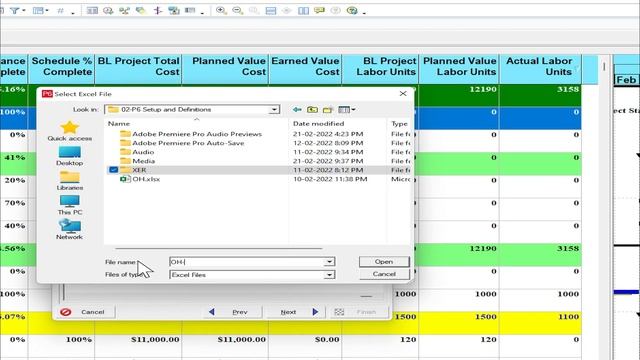The width and height of the screenshot is (640, 360).
Task: Click the Next button in the wizard
Action: tap(297, 312)
